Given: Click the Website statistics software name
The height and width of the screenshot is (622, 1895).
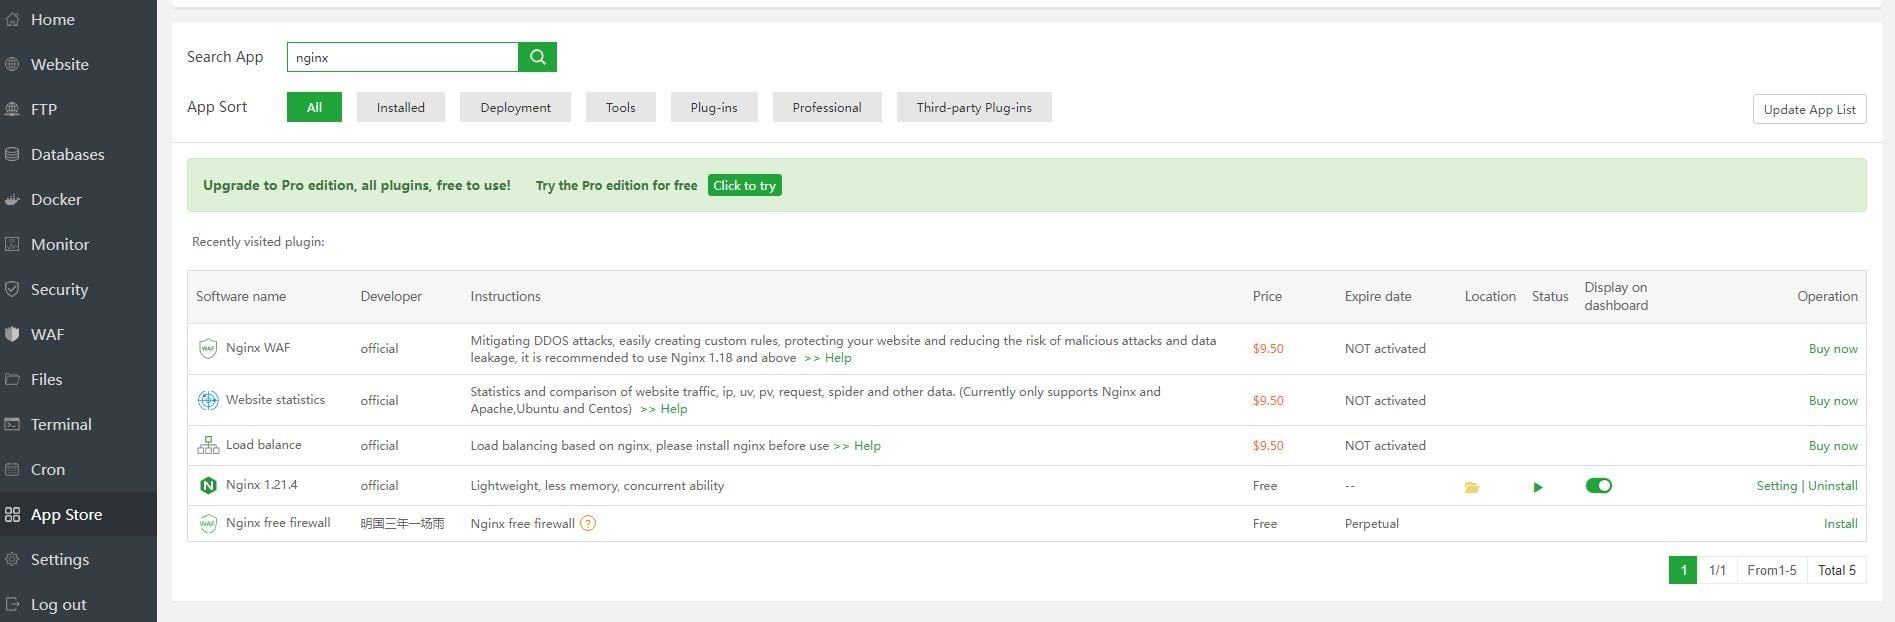Looking at the screenshot, I should click(x=275, y=400).
